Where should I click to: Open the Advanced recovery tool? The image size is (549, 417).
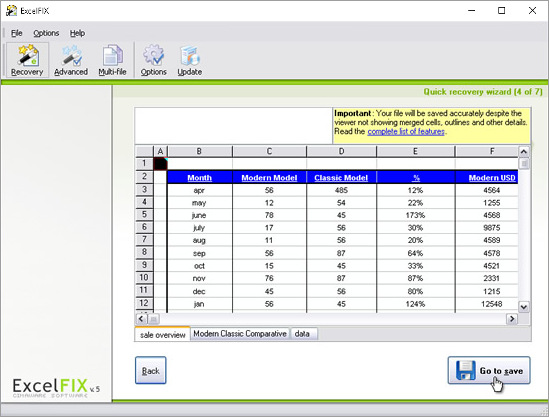click(x=71, y=60)
